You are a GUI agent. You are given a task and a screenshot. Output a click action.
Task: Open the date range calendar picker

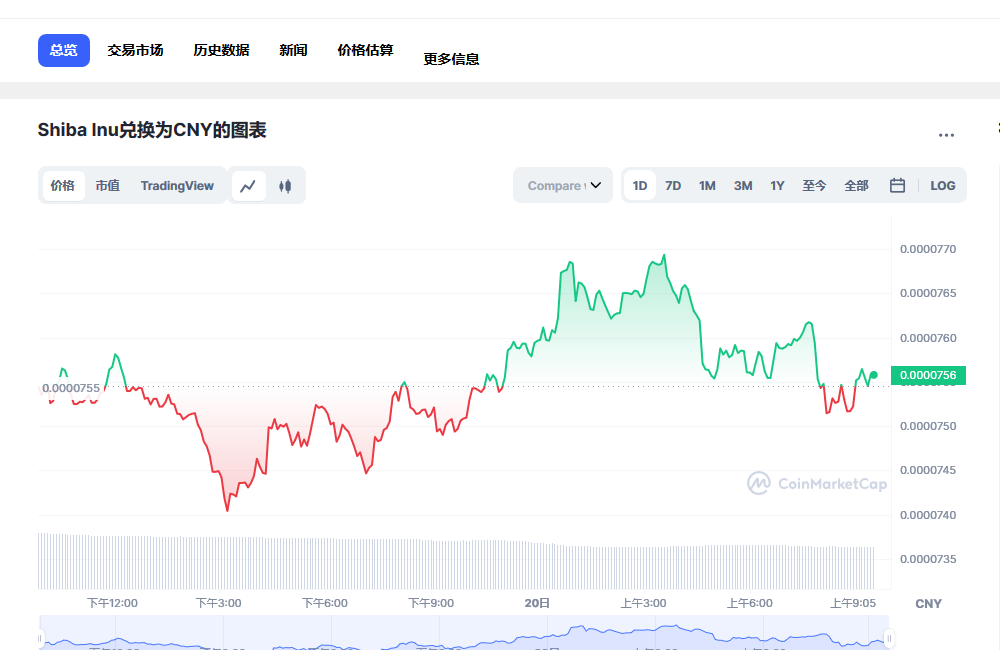tap(896, 185)
